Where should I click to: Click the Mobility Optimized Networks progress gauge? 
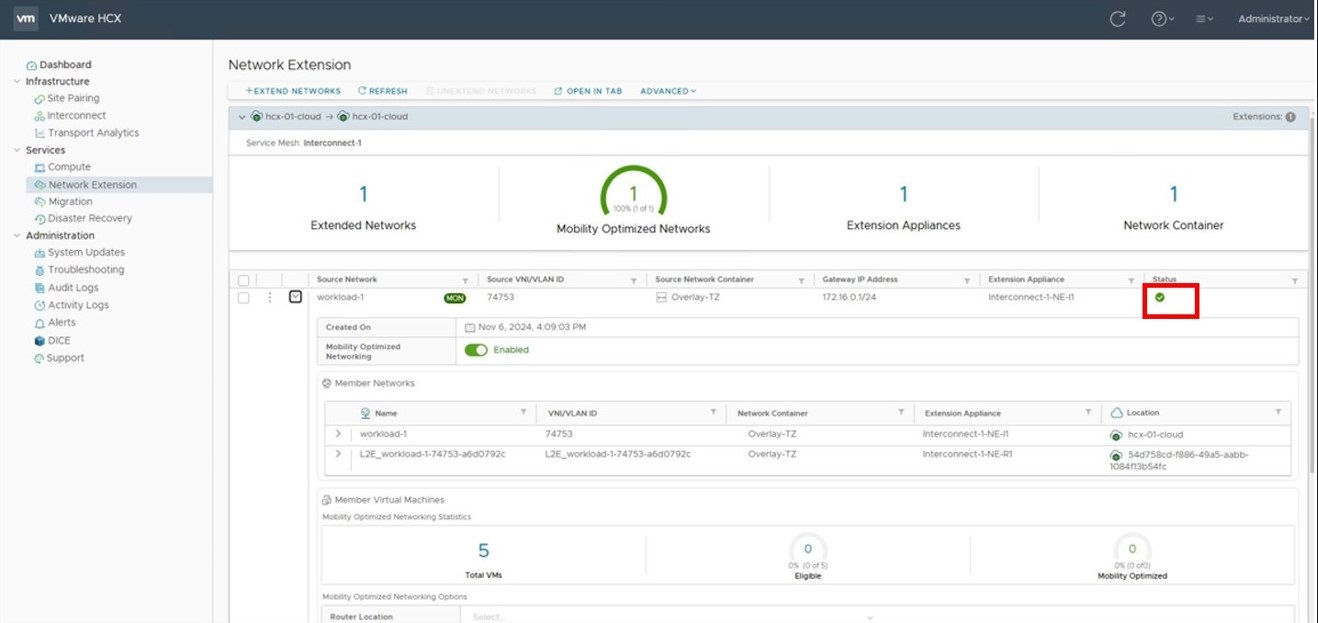[633, 193]
